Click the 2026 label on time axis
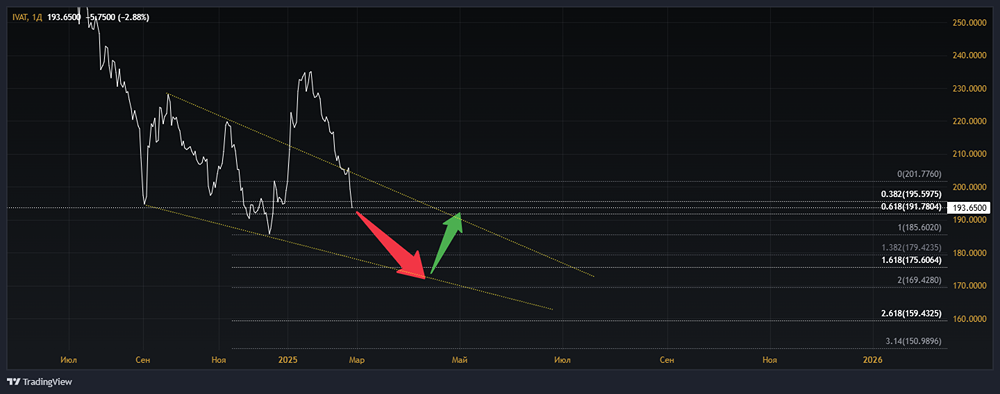 click(x=872, y=360)
